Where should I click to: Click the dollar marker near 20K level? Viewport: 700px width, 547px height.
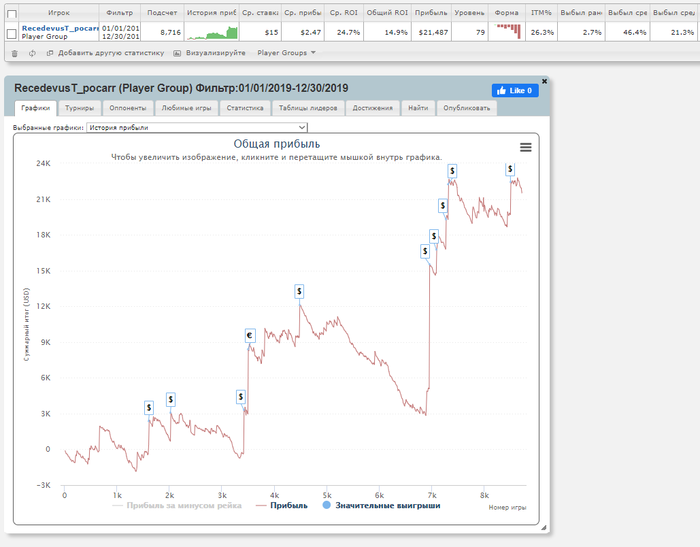coord(442,205)
